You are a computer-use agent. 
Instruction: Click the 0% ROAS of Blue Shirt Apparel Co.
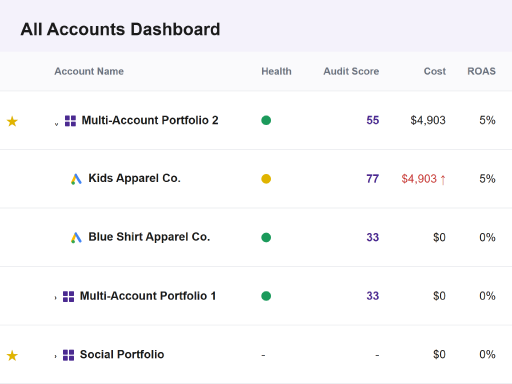487,237
